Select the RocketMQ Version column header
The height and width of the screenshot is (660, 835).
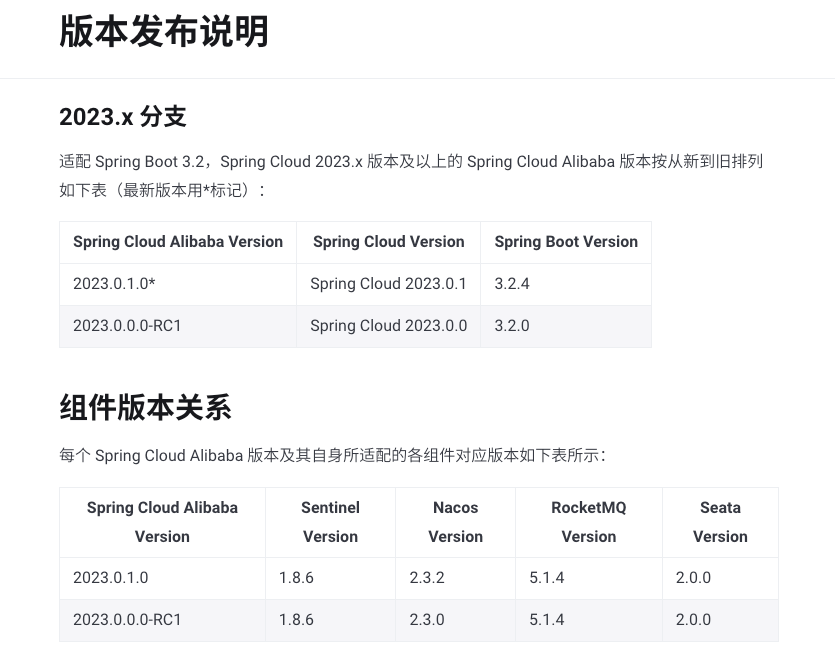coord(589,522)
